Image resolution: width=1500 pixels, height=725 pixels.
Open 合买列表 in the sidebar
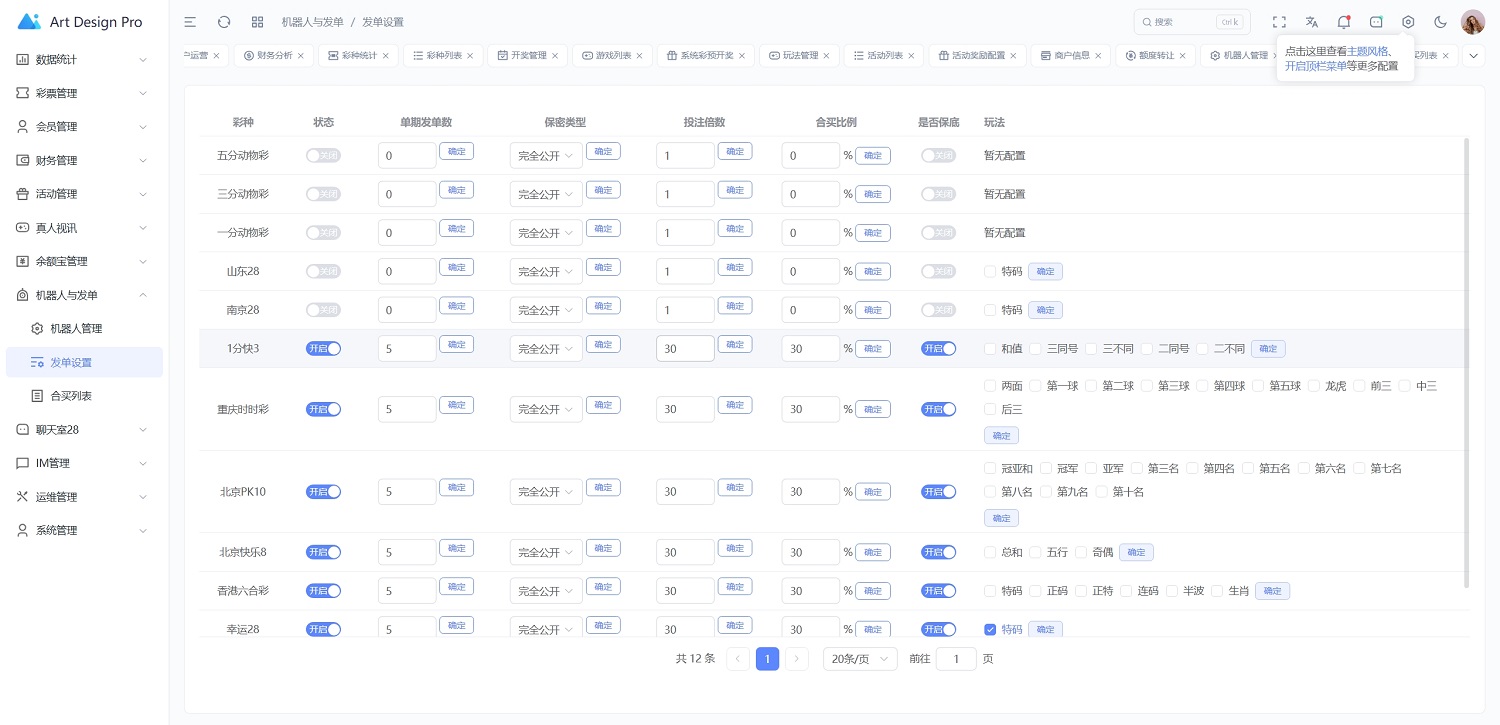point(71,396)
